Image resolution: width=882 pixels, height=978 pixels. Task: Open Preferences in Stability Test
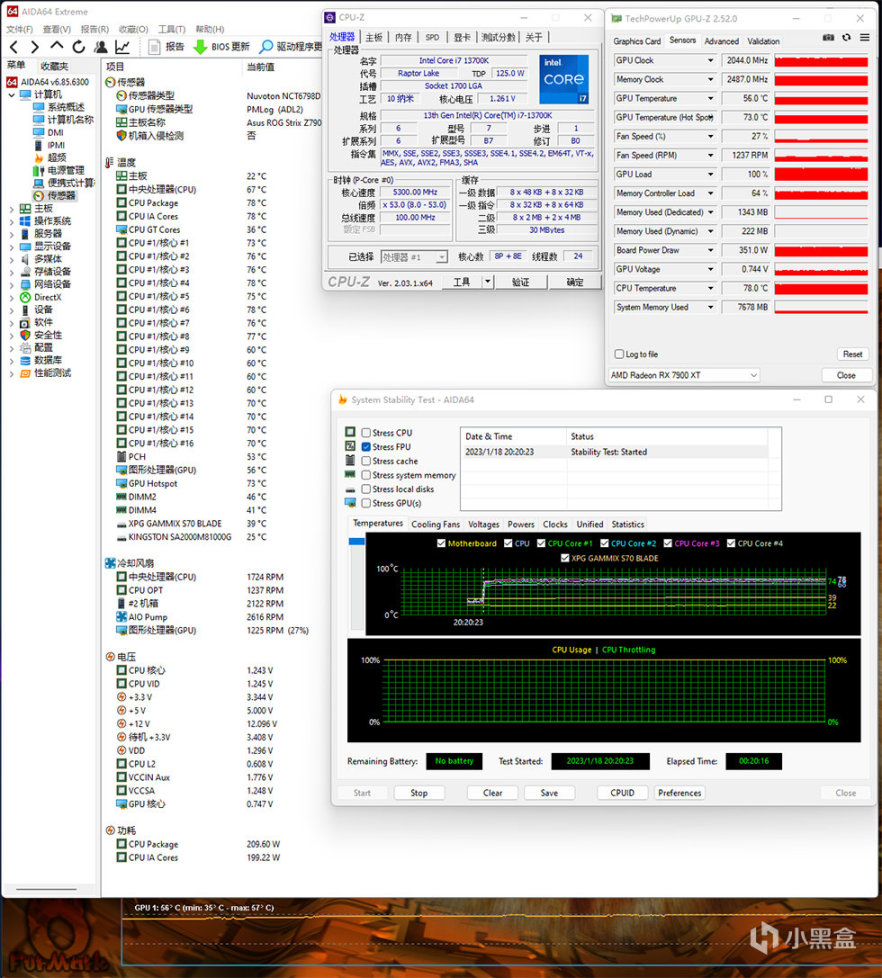[679, 793]
